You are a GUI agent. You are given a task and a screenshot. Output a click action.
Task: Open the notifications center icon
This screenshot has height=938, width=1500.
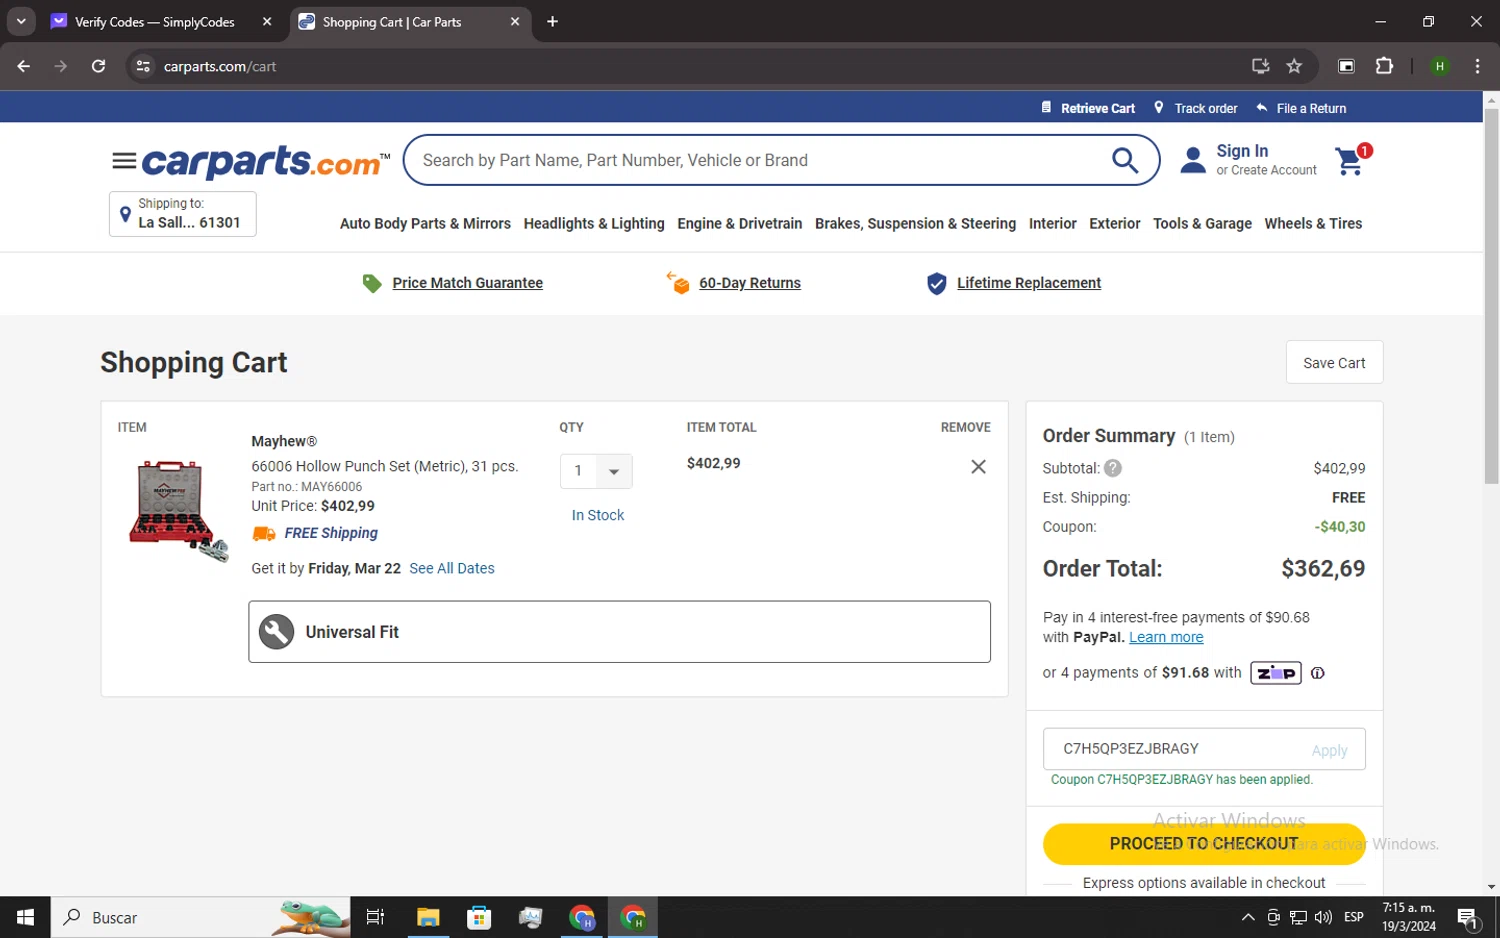click(1468, 917)
